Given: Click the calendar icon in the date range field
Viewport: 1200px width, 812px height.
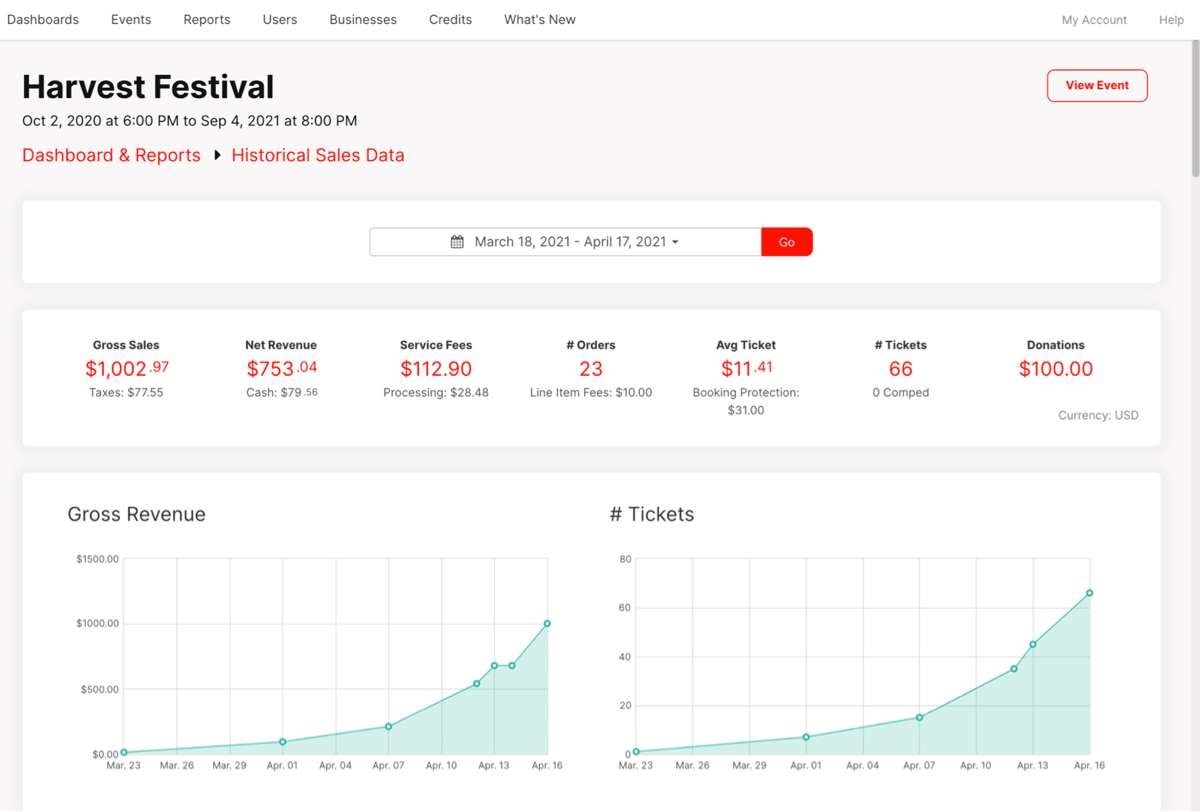Looking at the screenshot, I should coord(457,240).
